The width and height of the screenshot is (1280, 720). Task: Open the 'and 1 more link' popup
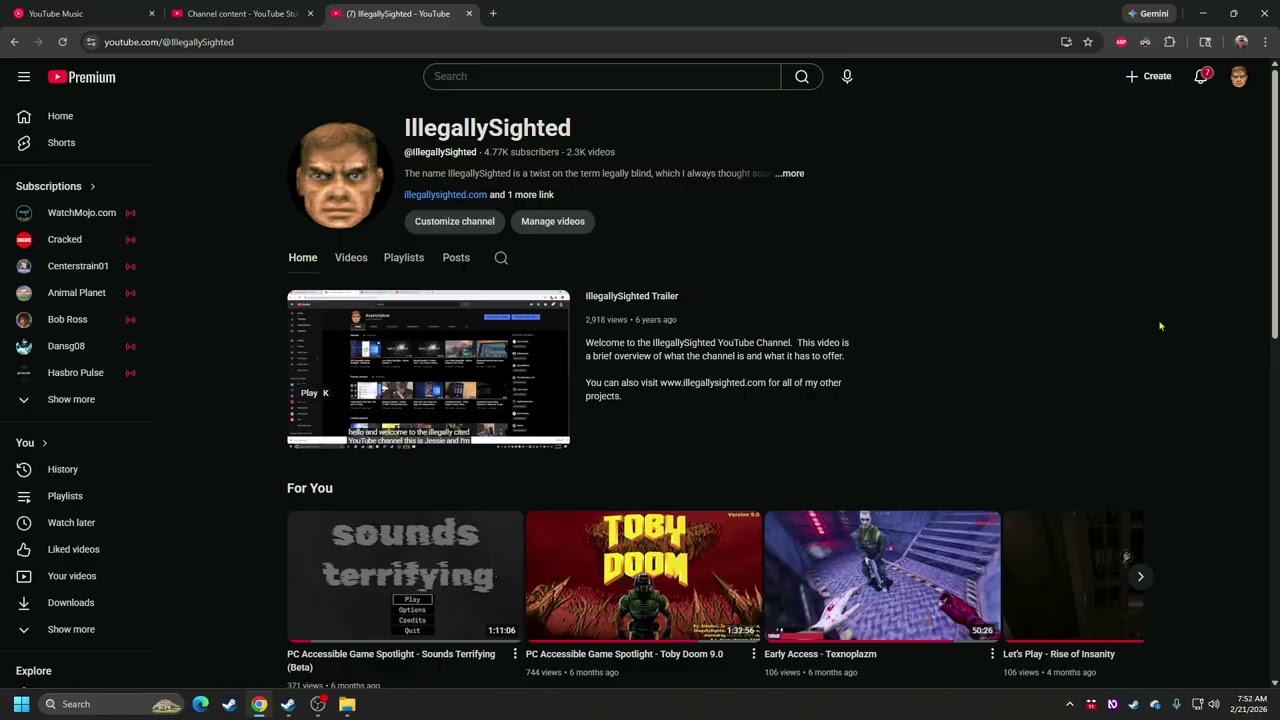pyautogui.click(x=522, y=195)
